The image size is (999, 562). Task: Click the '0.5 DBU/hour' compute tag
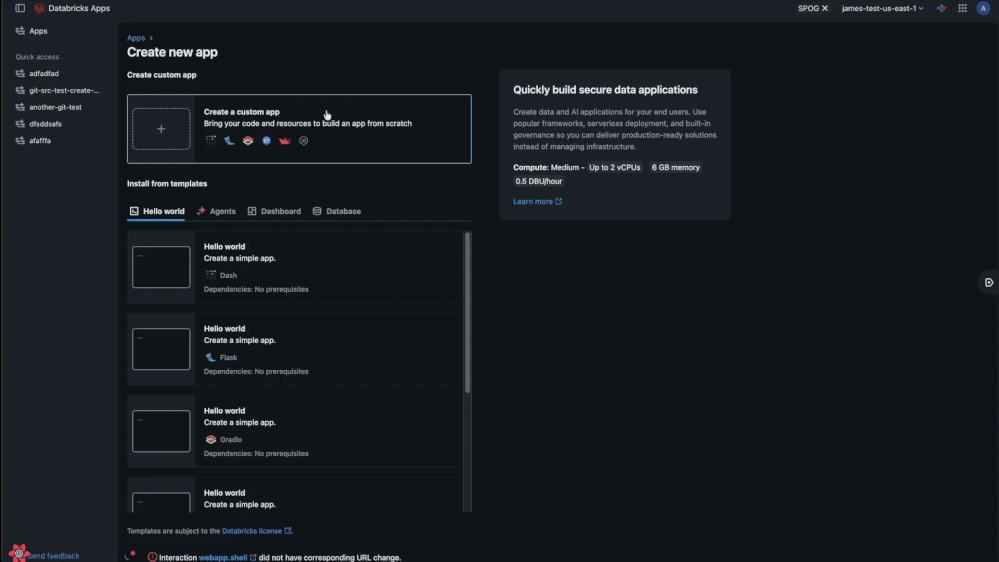coord(538,181)
